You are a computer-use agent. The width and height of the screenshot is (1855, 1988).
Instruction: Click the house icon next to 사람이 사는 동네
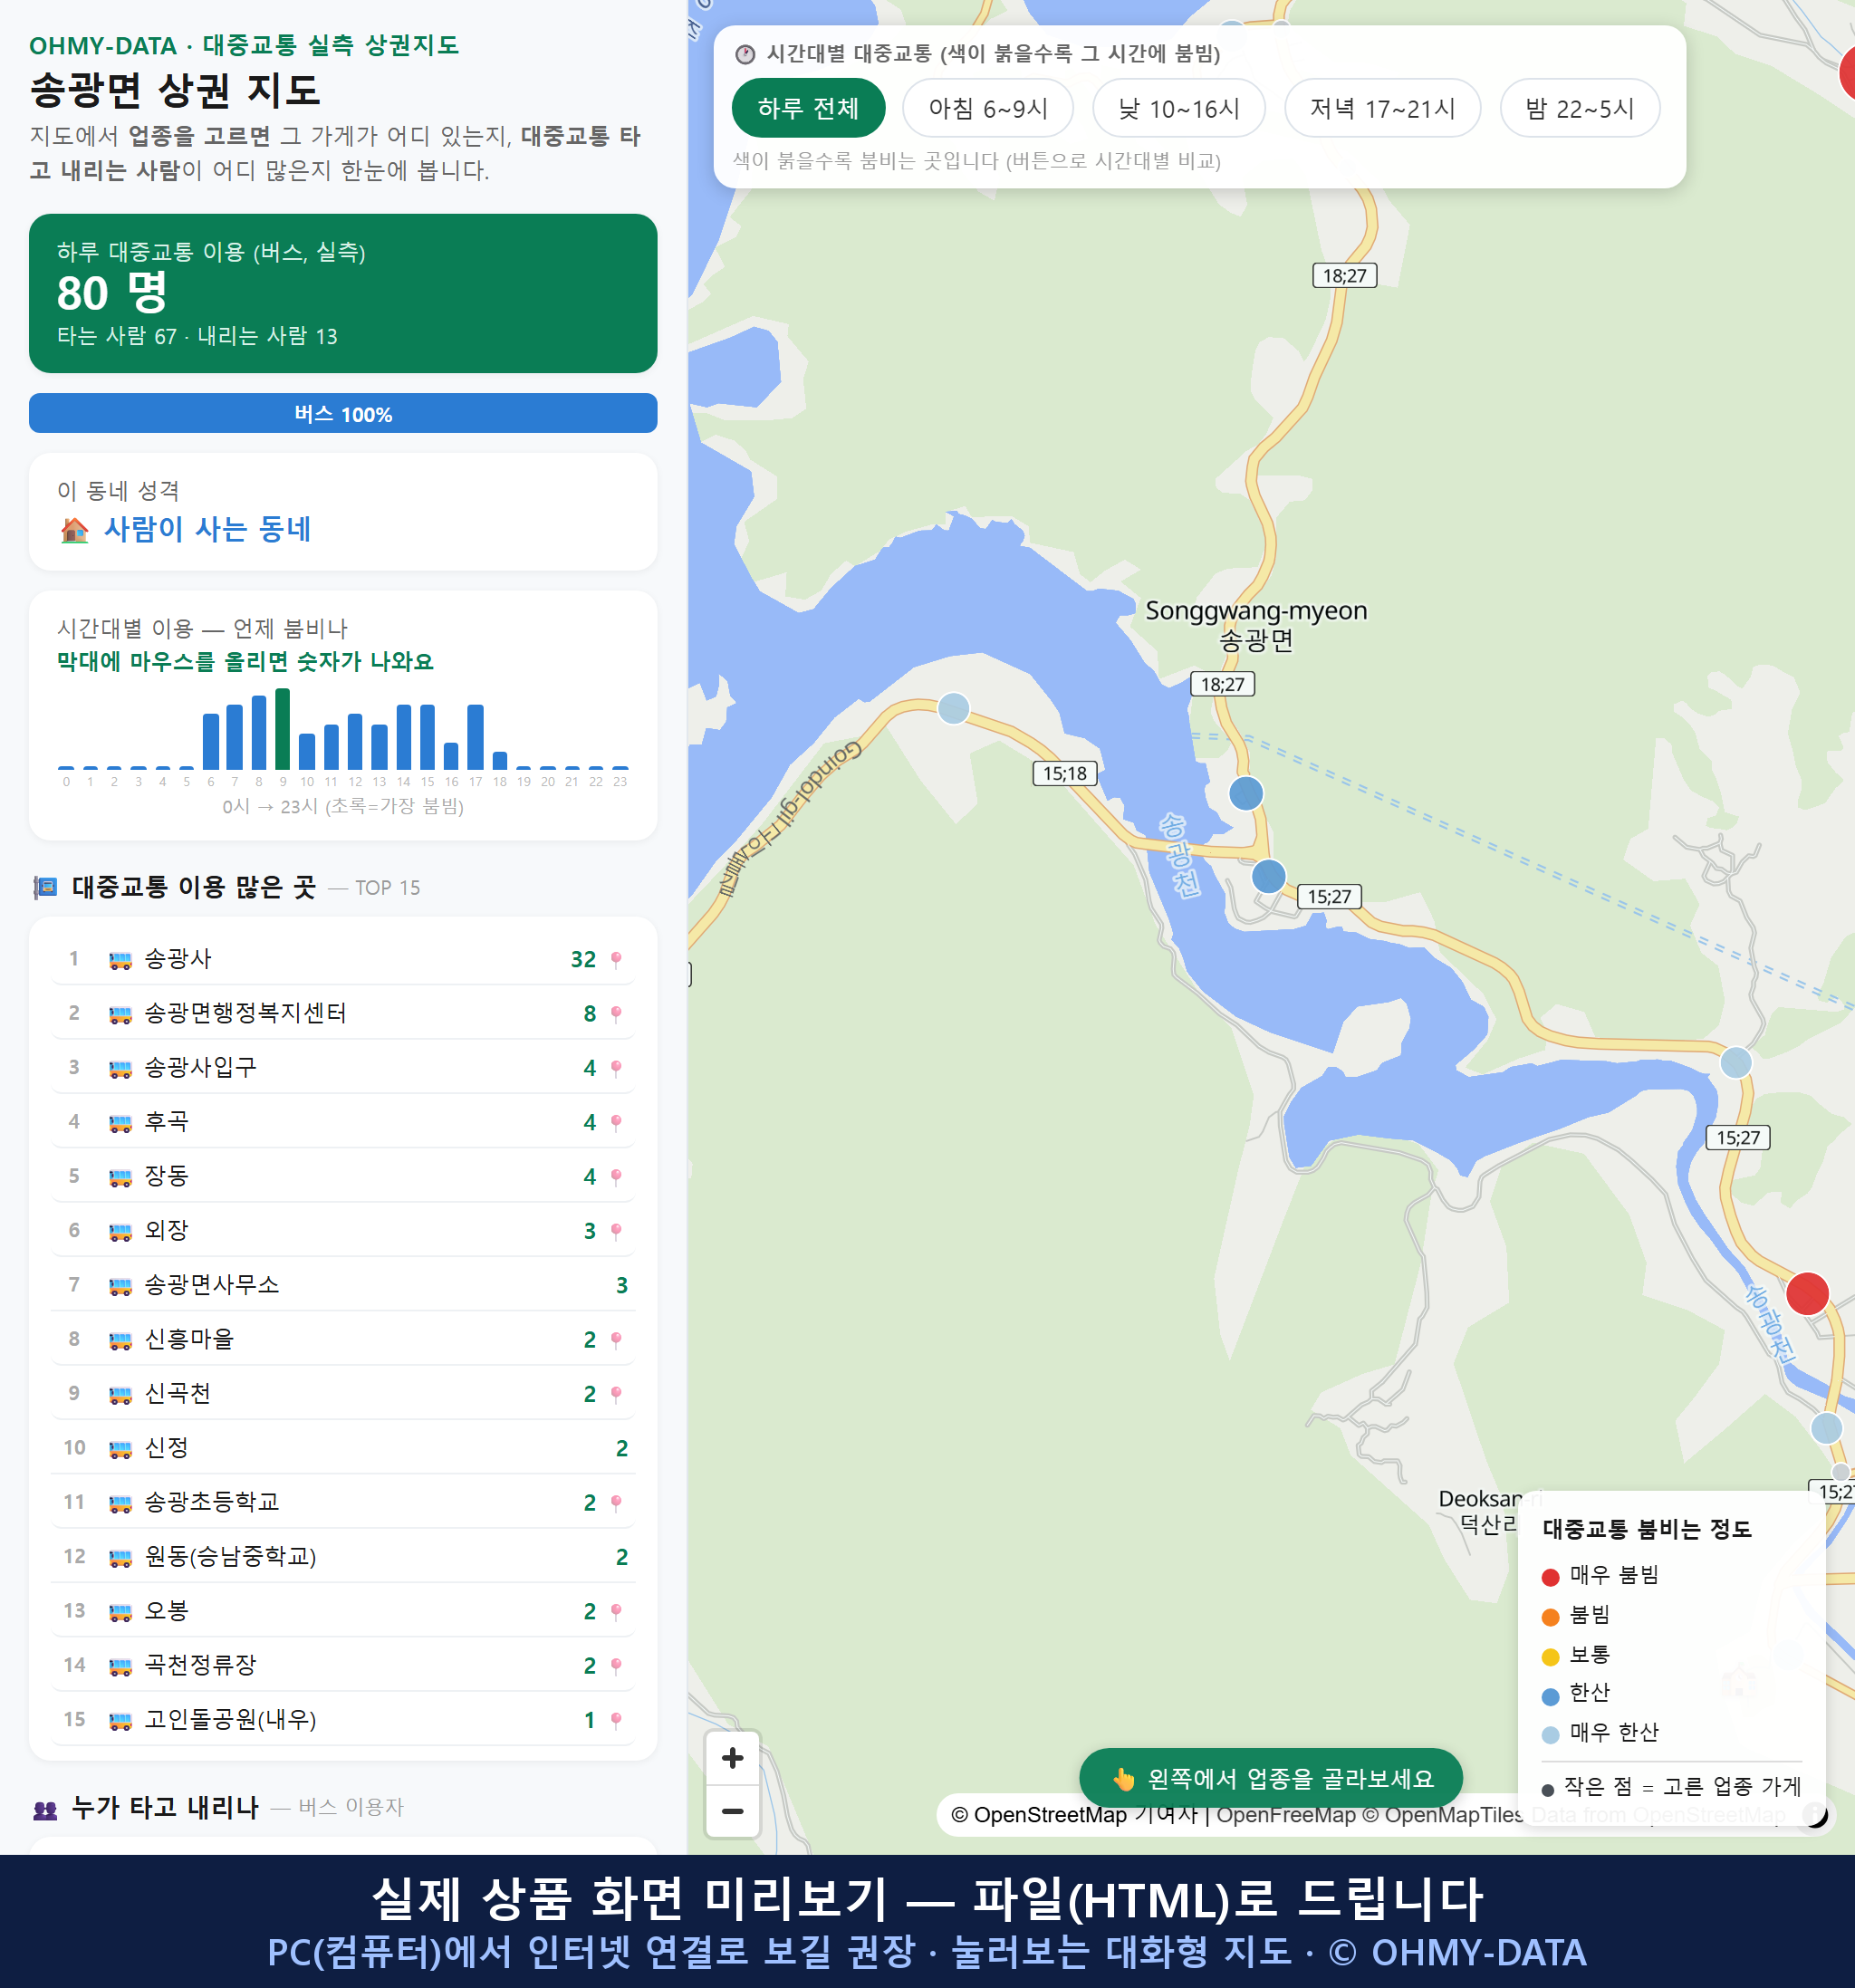(x=75, y=530)
